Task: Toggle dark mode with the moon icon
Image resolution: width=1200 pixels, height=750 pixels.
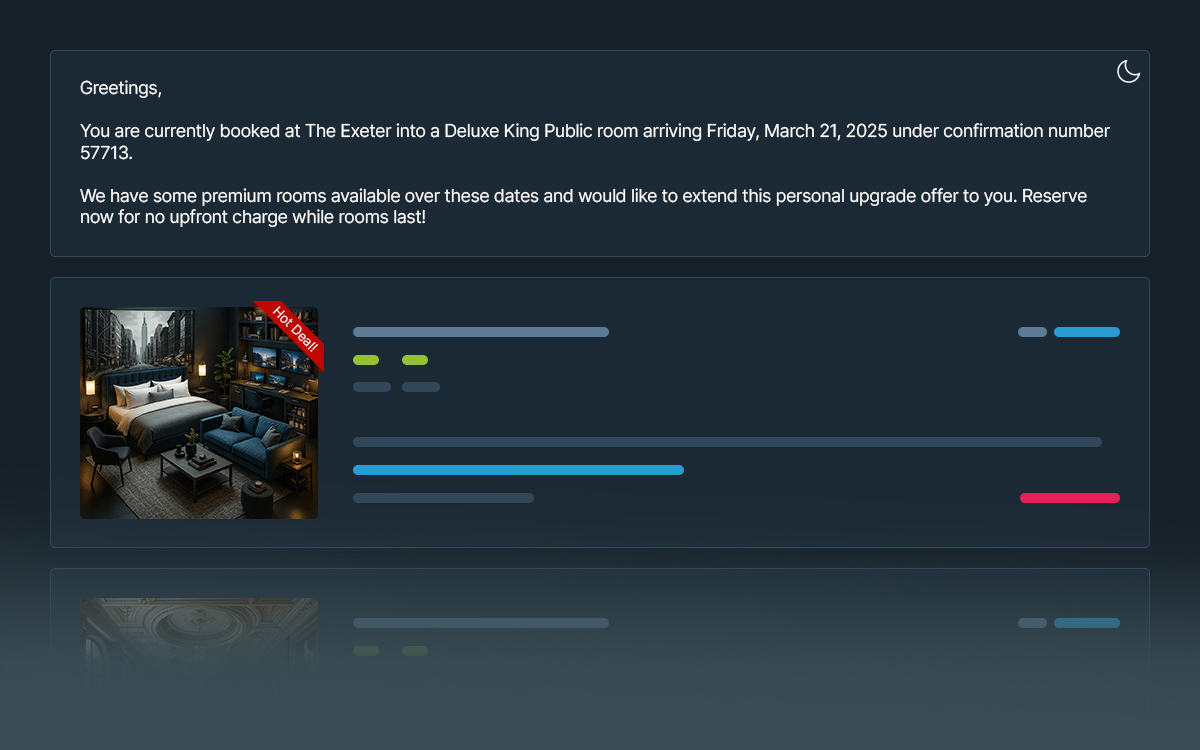Action: click(1128, 71)
